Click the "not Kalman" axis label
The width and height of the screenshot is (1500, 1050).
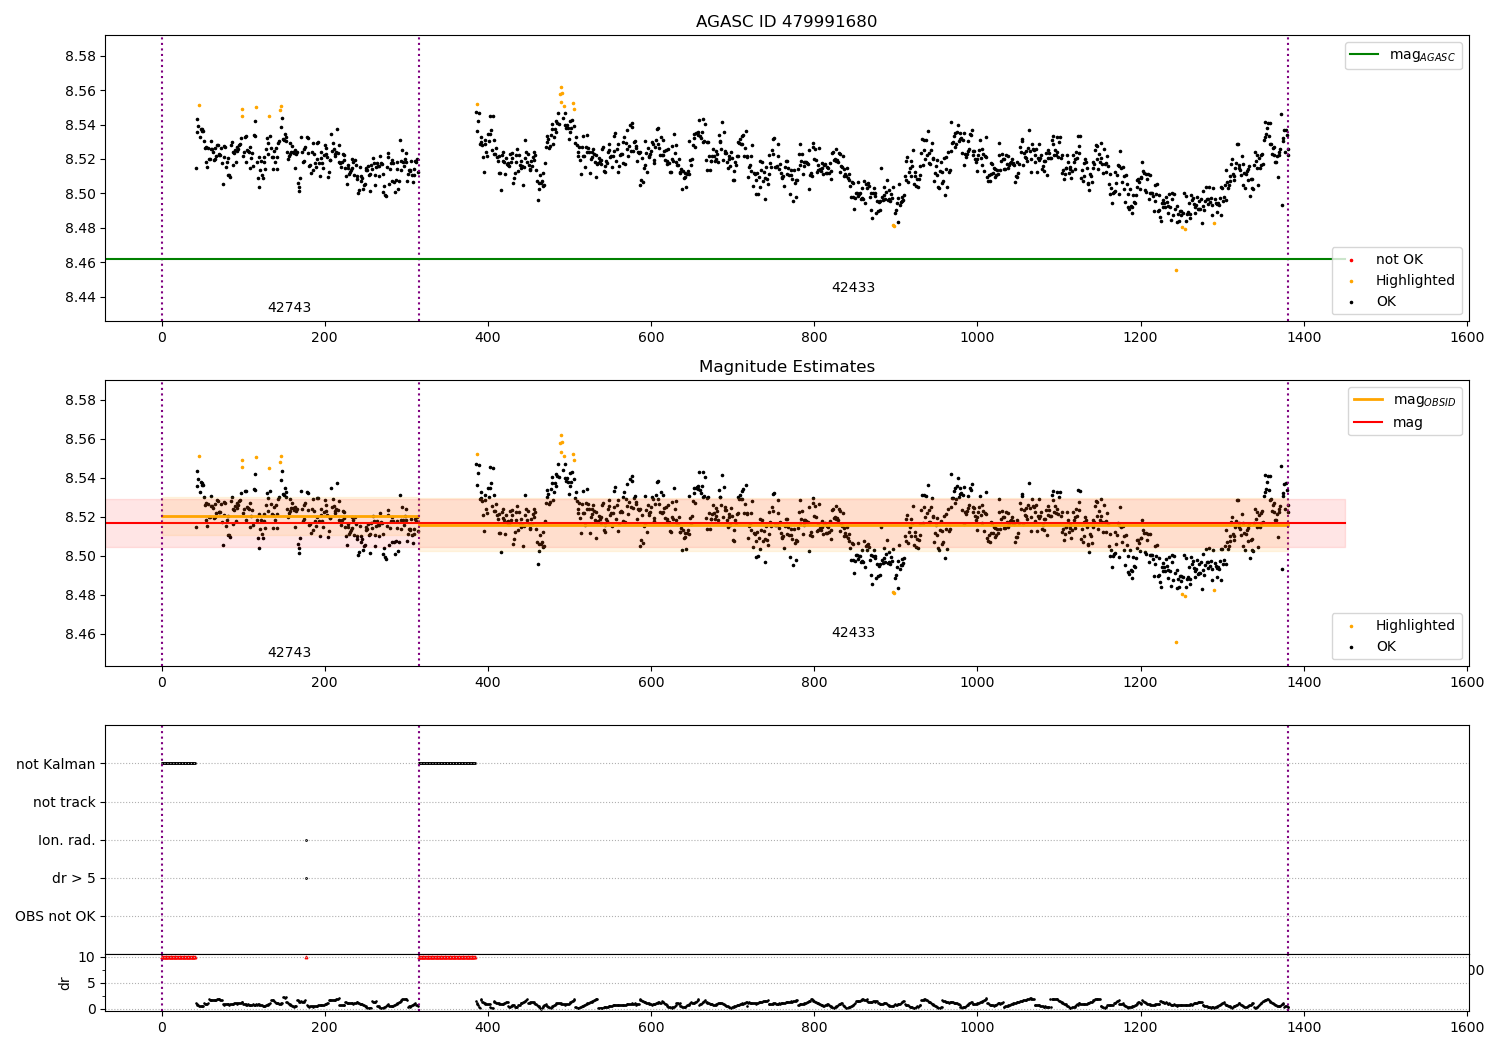56,764
